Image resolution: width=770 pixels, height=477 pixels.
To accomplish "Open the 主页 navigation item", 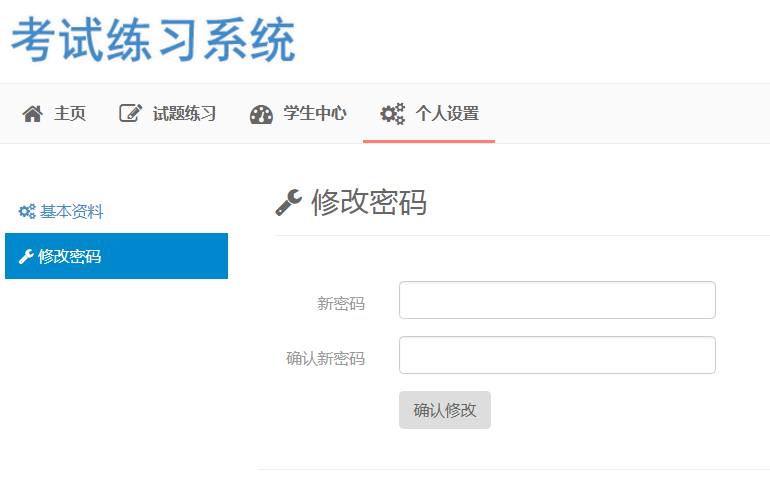I will 54,113.
